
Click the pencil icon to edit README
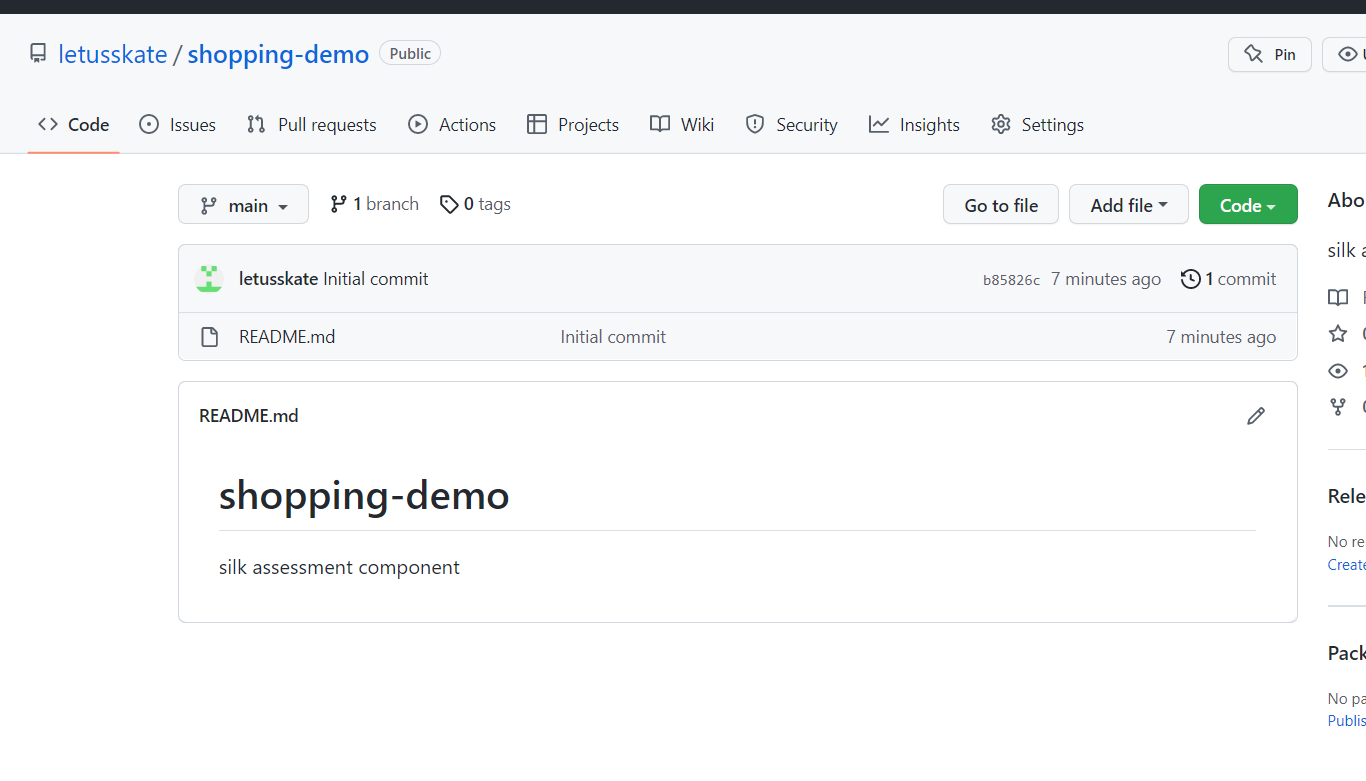click(x=1256, y=416)
